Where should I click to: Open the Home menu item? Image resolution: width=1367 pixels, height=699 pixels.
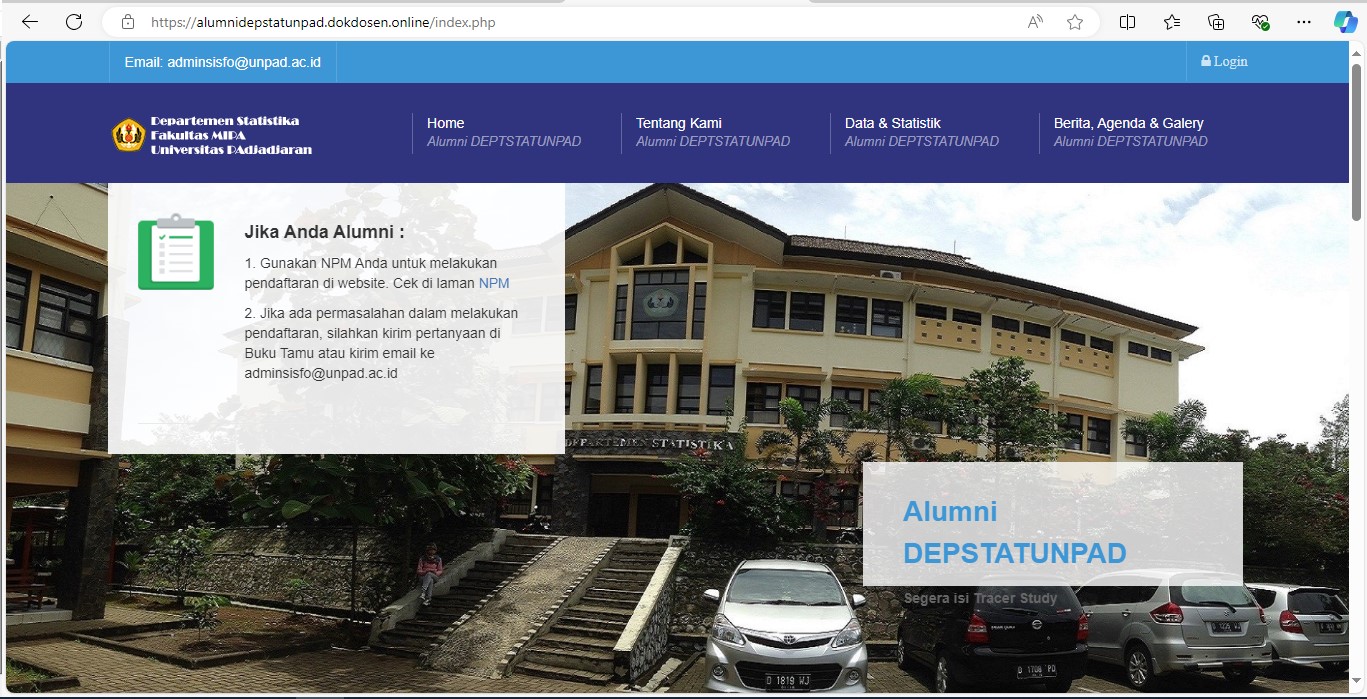pos(445,123)
